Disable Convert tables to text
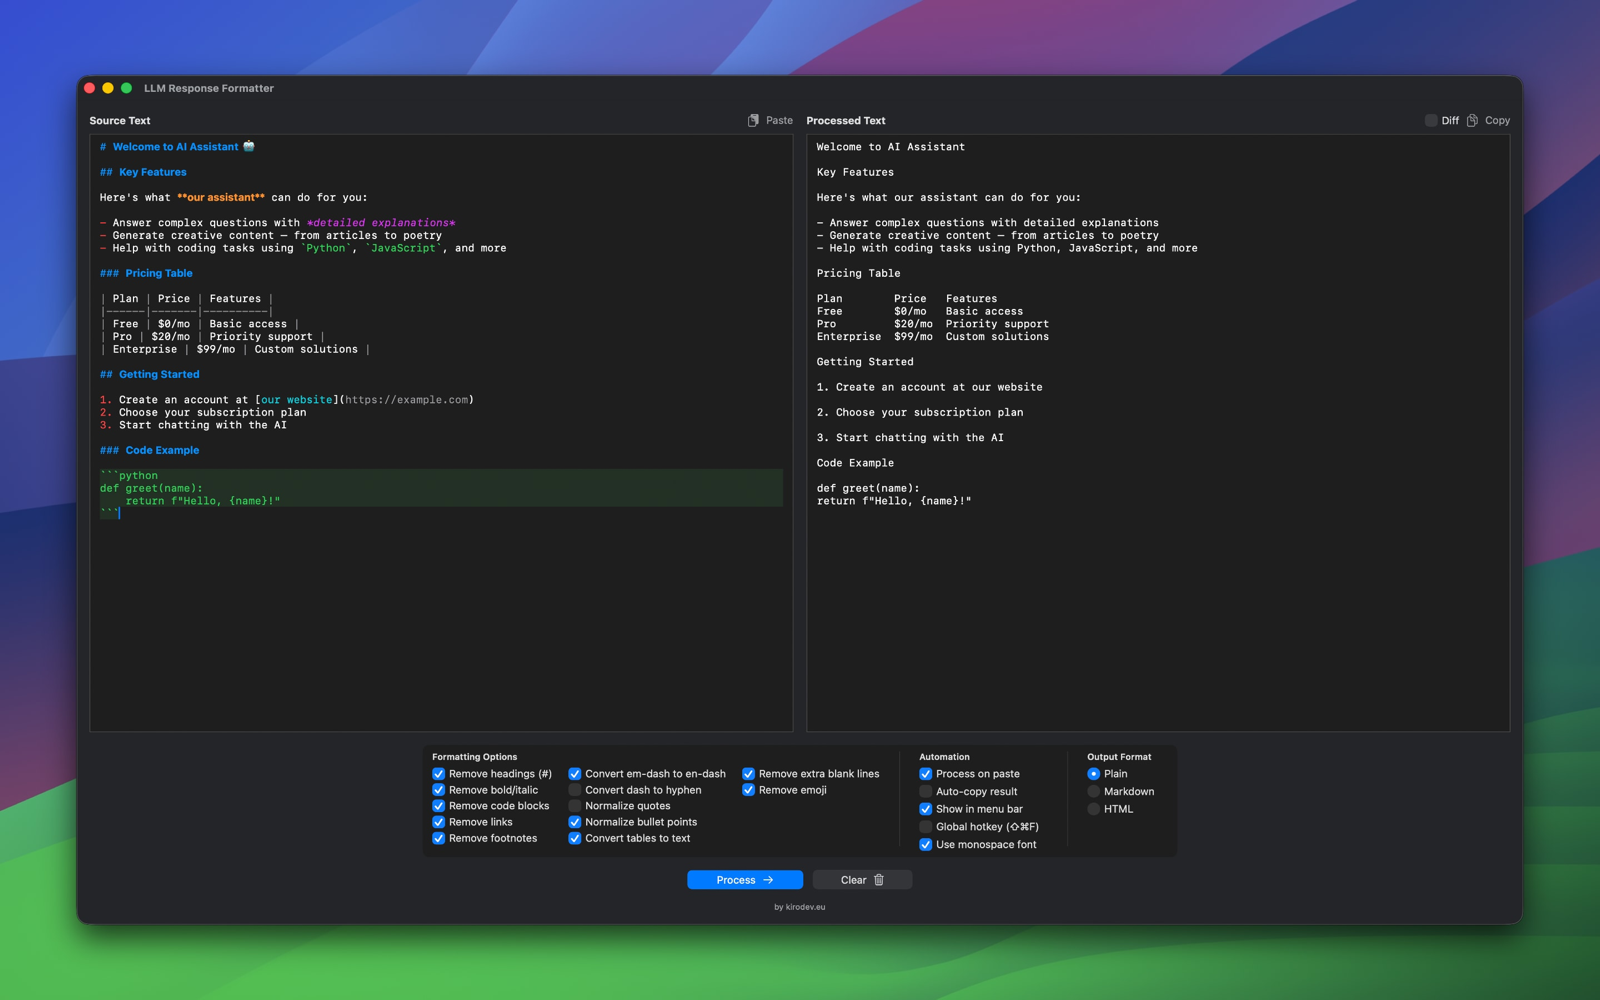The height and width of the screenshot is (1000, 1600). click(574, 838)
